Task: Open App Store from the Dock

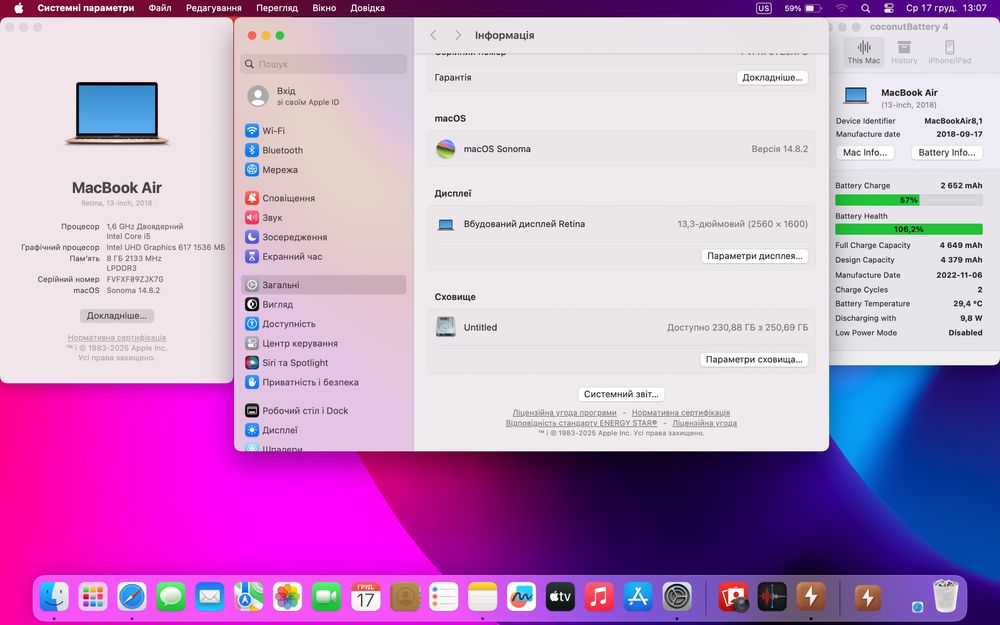Action: [638, 598]
